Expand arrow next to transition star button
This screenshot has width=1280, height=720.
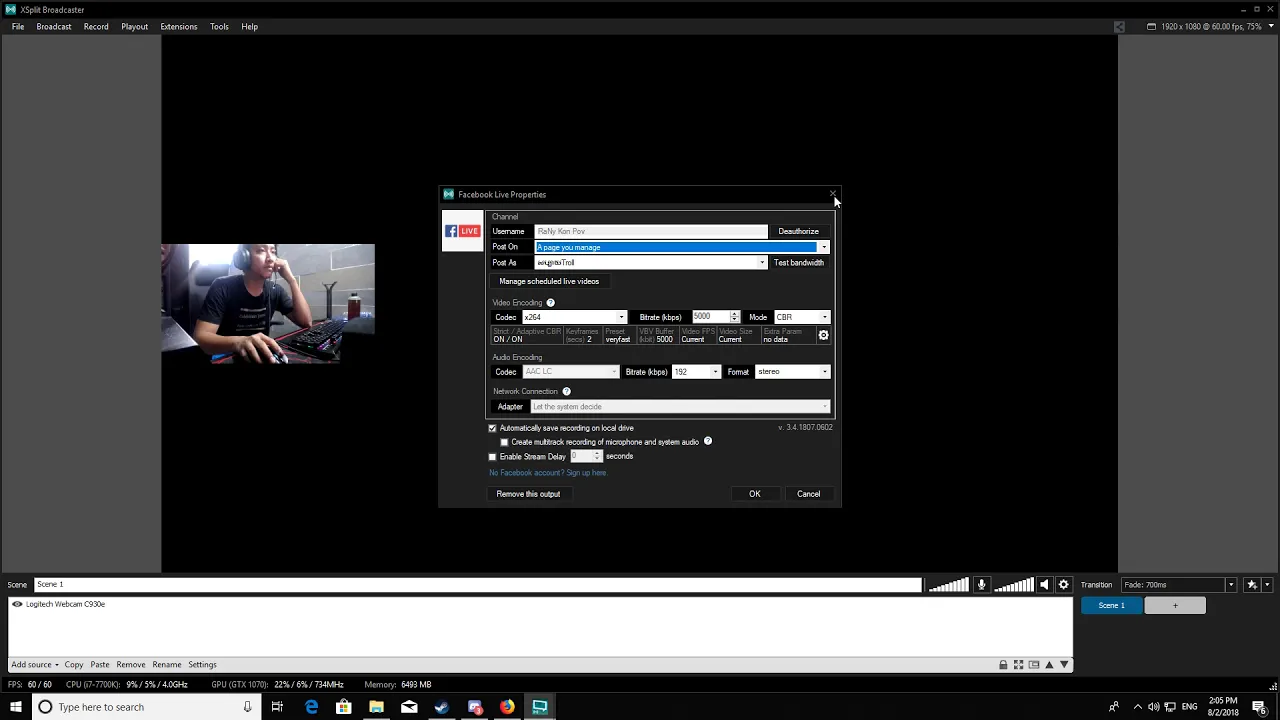[1267, 585]
